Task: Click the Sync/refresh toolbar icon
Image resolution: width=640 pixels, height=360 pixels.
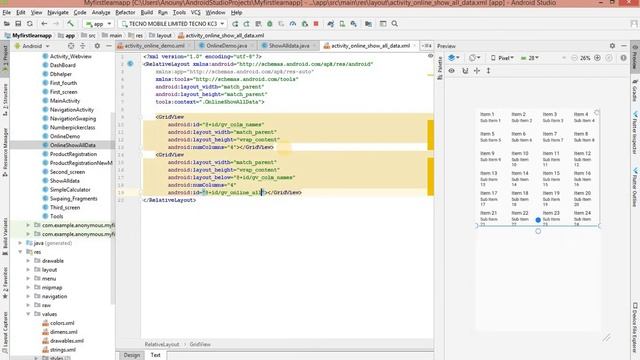Action: click(x=30, y=24)
